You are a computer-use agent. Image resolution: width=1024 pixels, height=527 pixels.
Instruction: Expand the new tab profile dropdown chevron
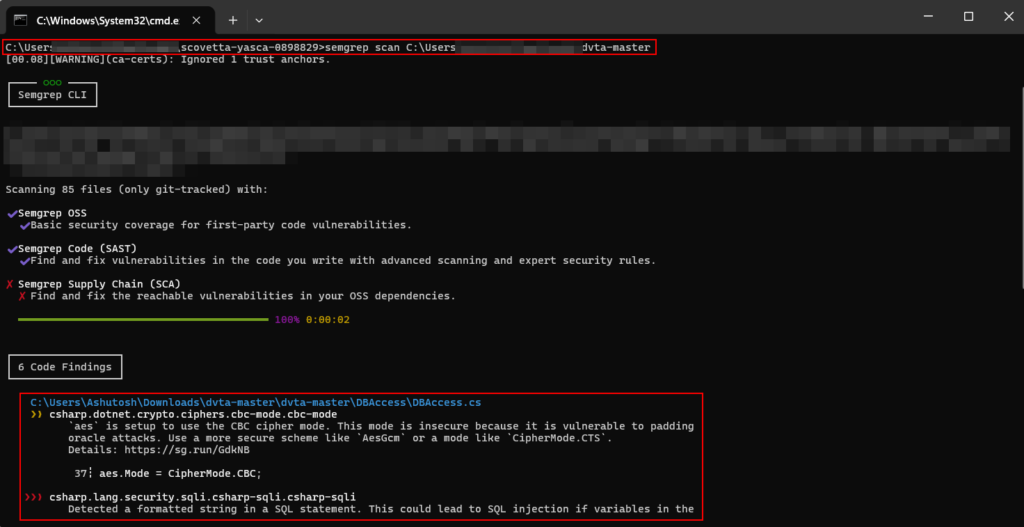point(259,19)
